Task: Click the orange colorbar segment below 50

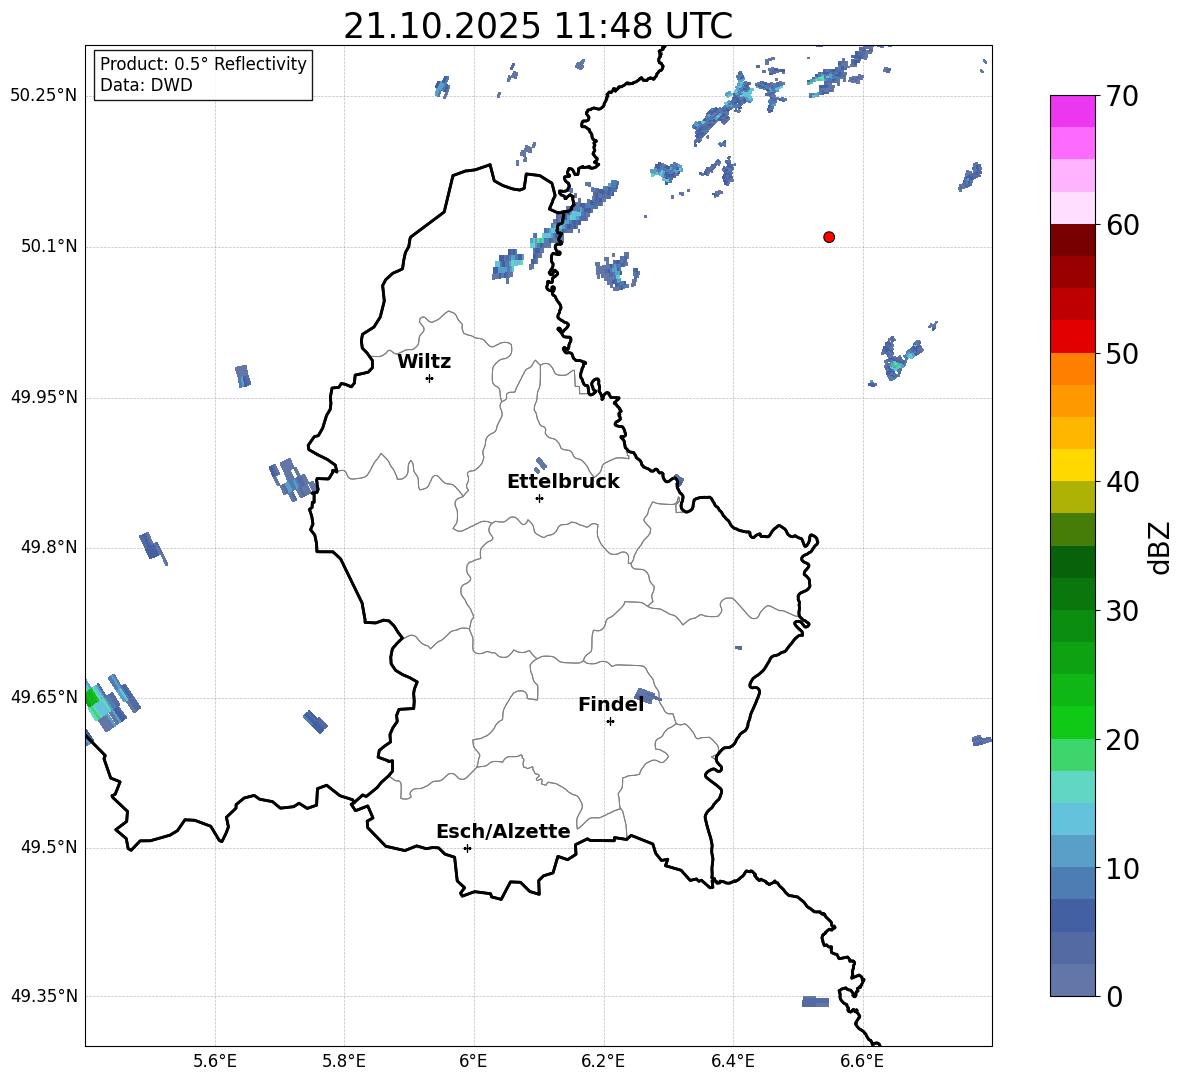Action: 1072,369
